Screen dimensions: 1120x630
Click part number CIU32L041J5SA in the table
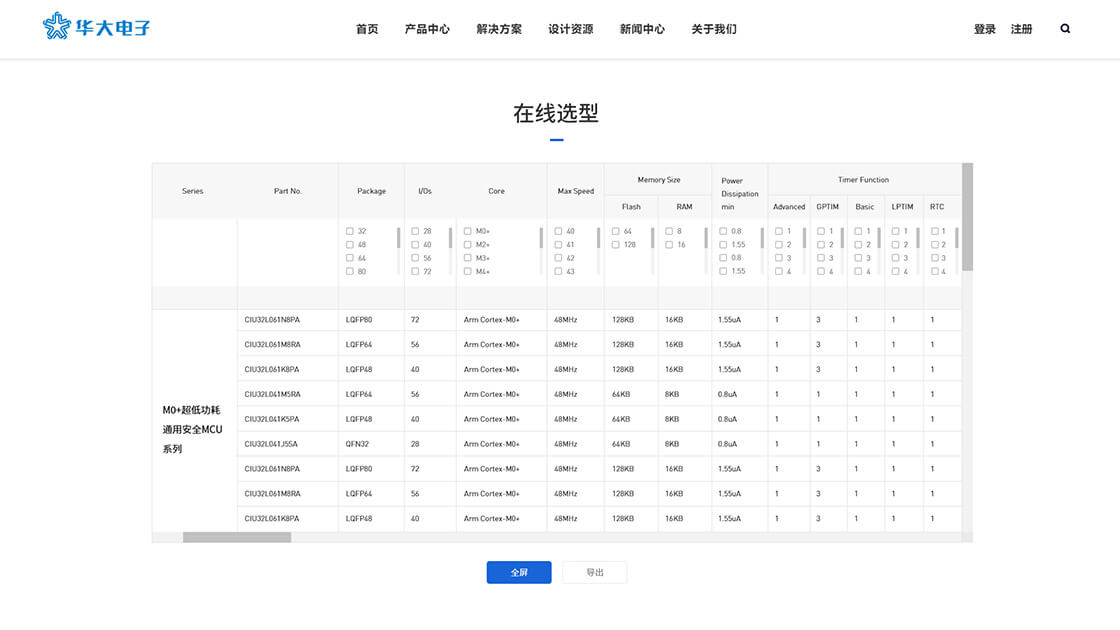tap(271, 444)
